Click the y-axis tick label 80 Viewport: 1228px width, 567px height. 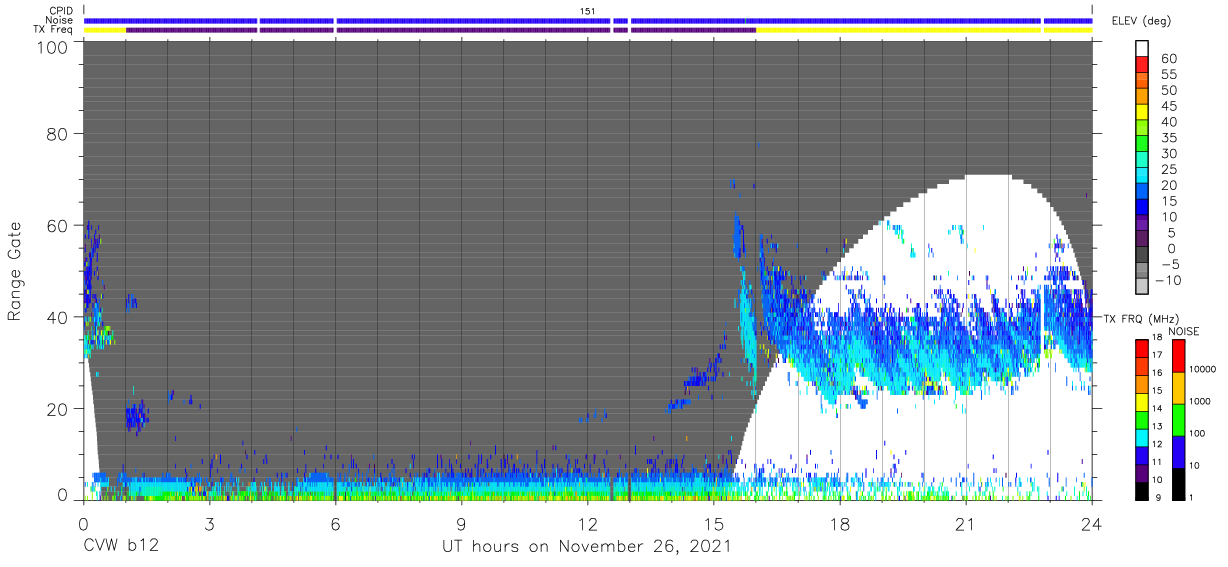(57, 133)
